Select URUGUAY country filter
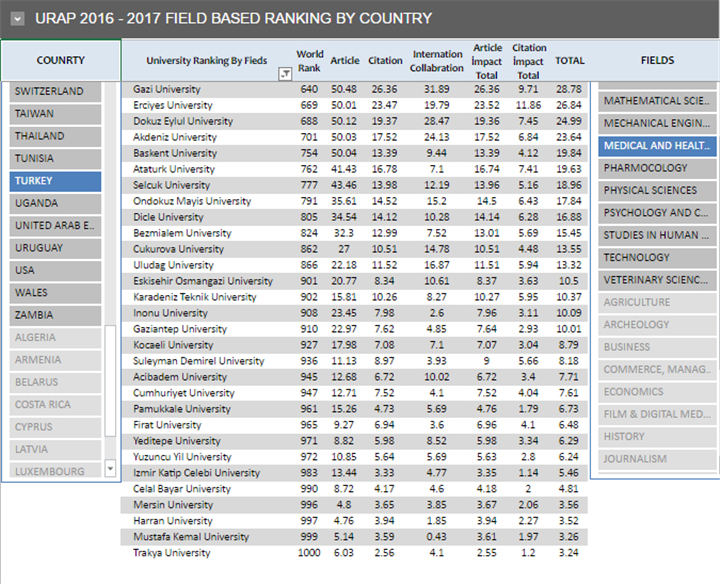This screenshot has width=720, height=584. [55, 248]
